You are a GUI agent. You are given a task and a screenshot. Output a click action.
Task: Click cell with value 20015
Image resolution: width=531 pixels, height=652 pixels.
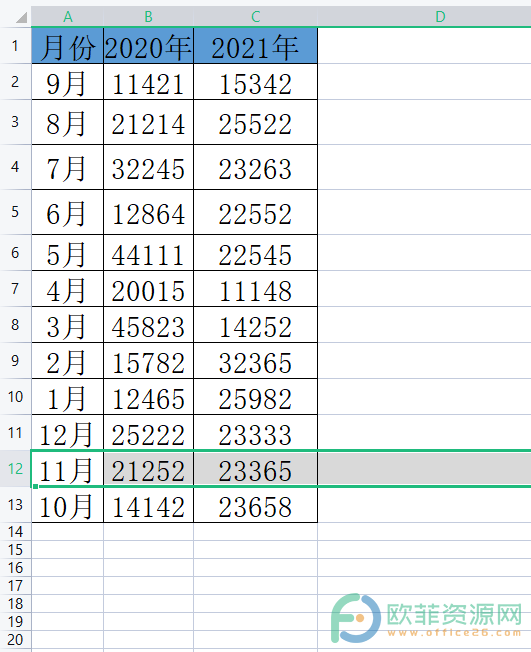[x=148, y=289]
